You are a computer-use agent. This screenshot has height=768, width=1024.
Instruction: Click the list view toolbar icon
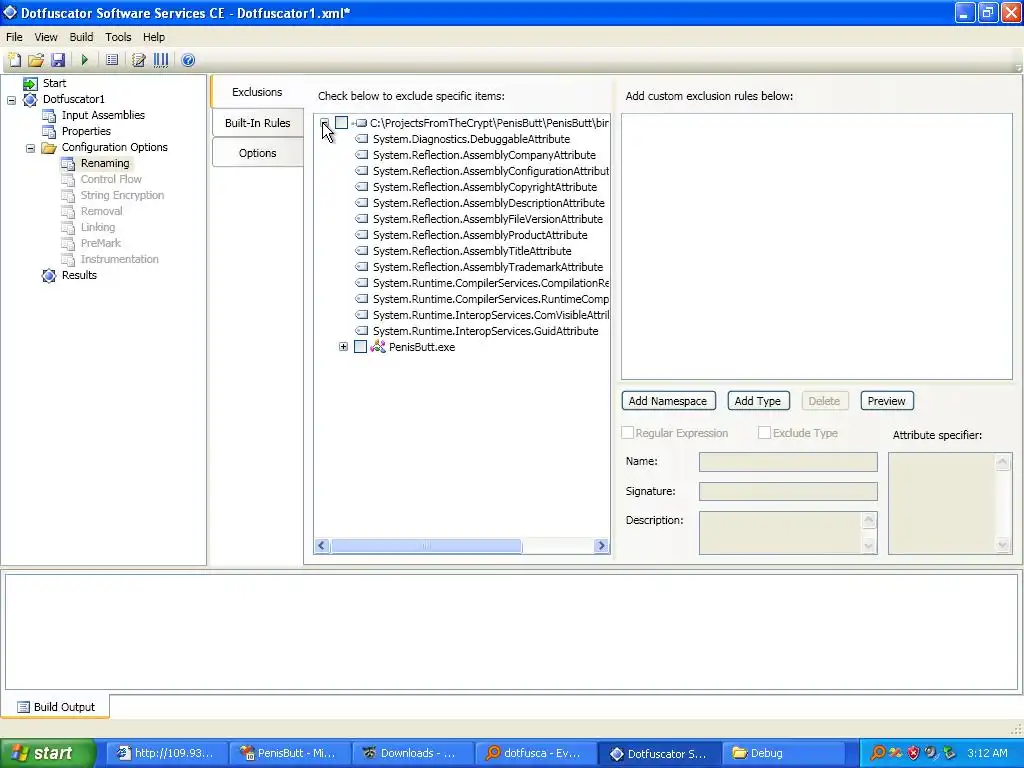(x=112, y=60)
